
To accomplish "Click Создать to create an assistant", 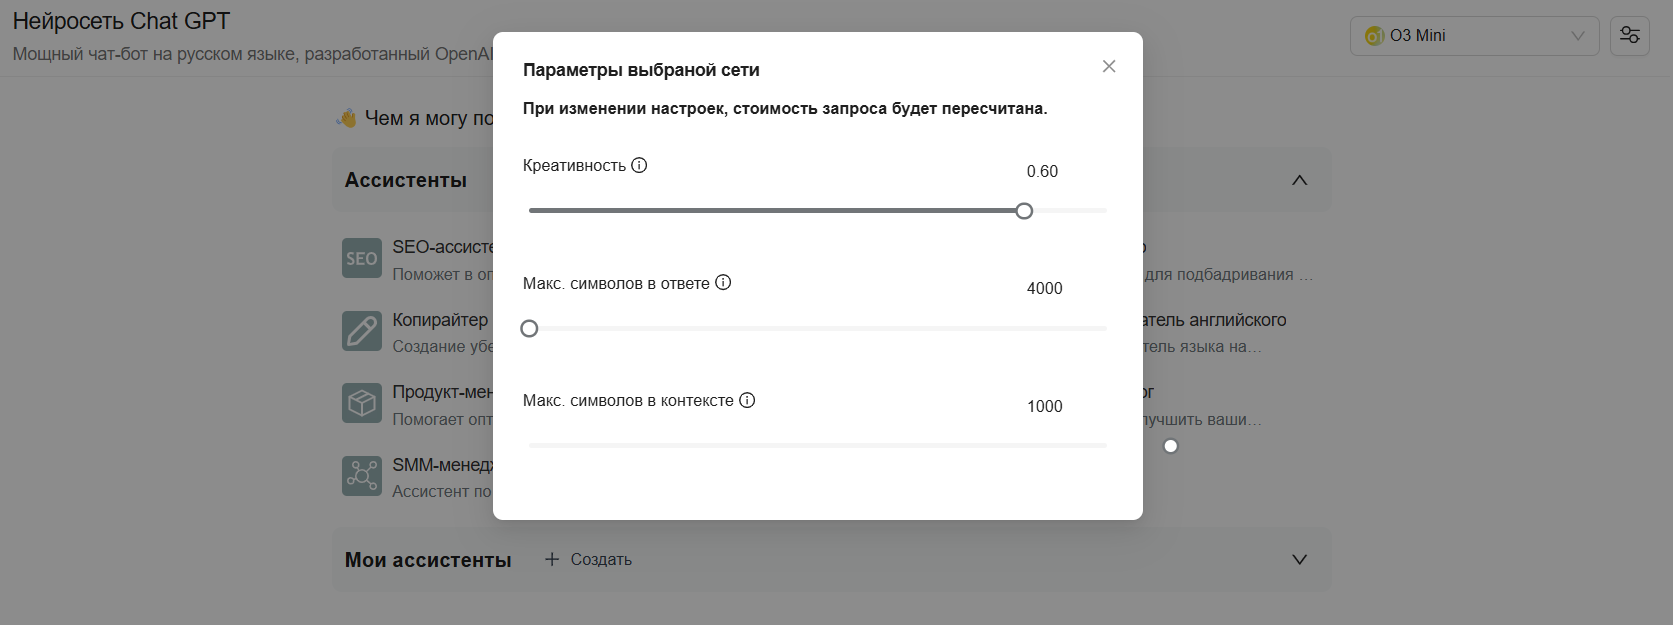I will pos(588,559).
